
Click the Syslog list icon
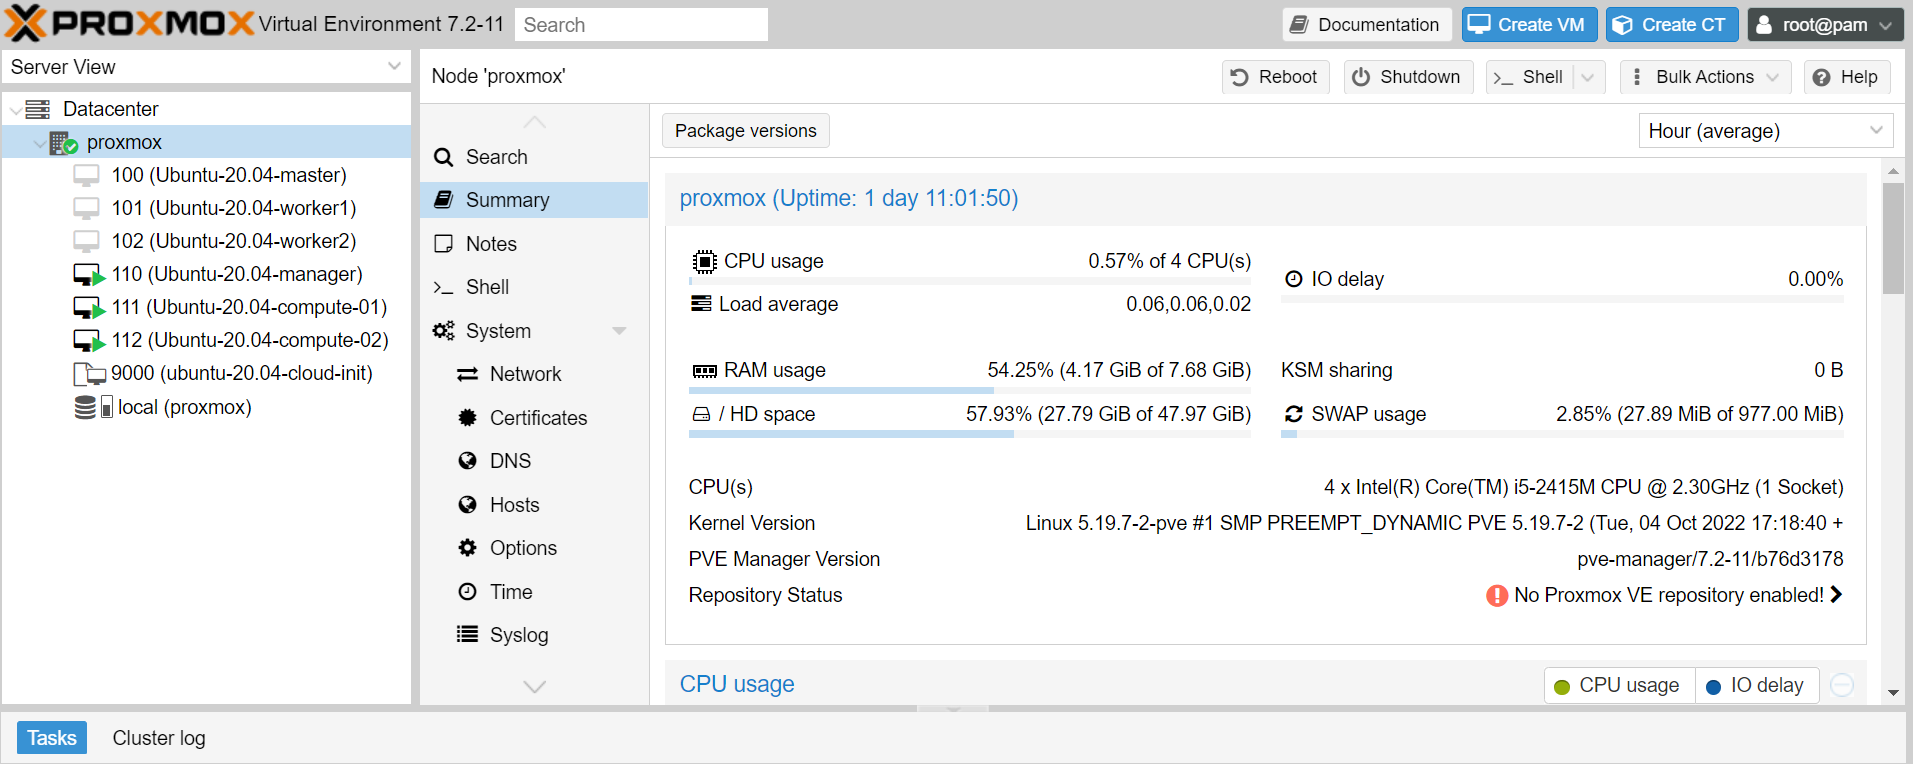pos(467,634)
